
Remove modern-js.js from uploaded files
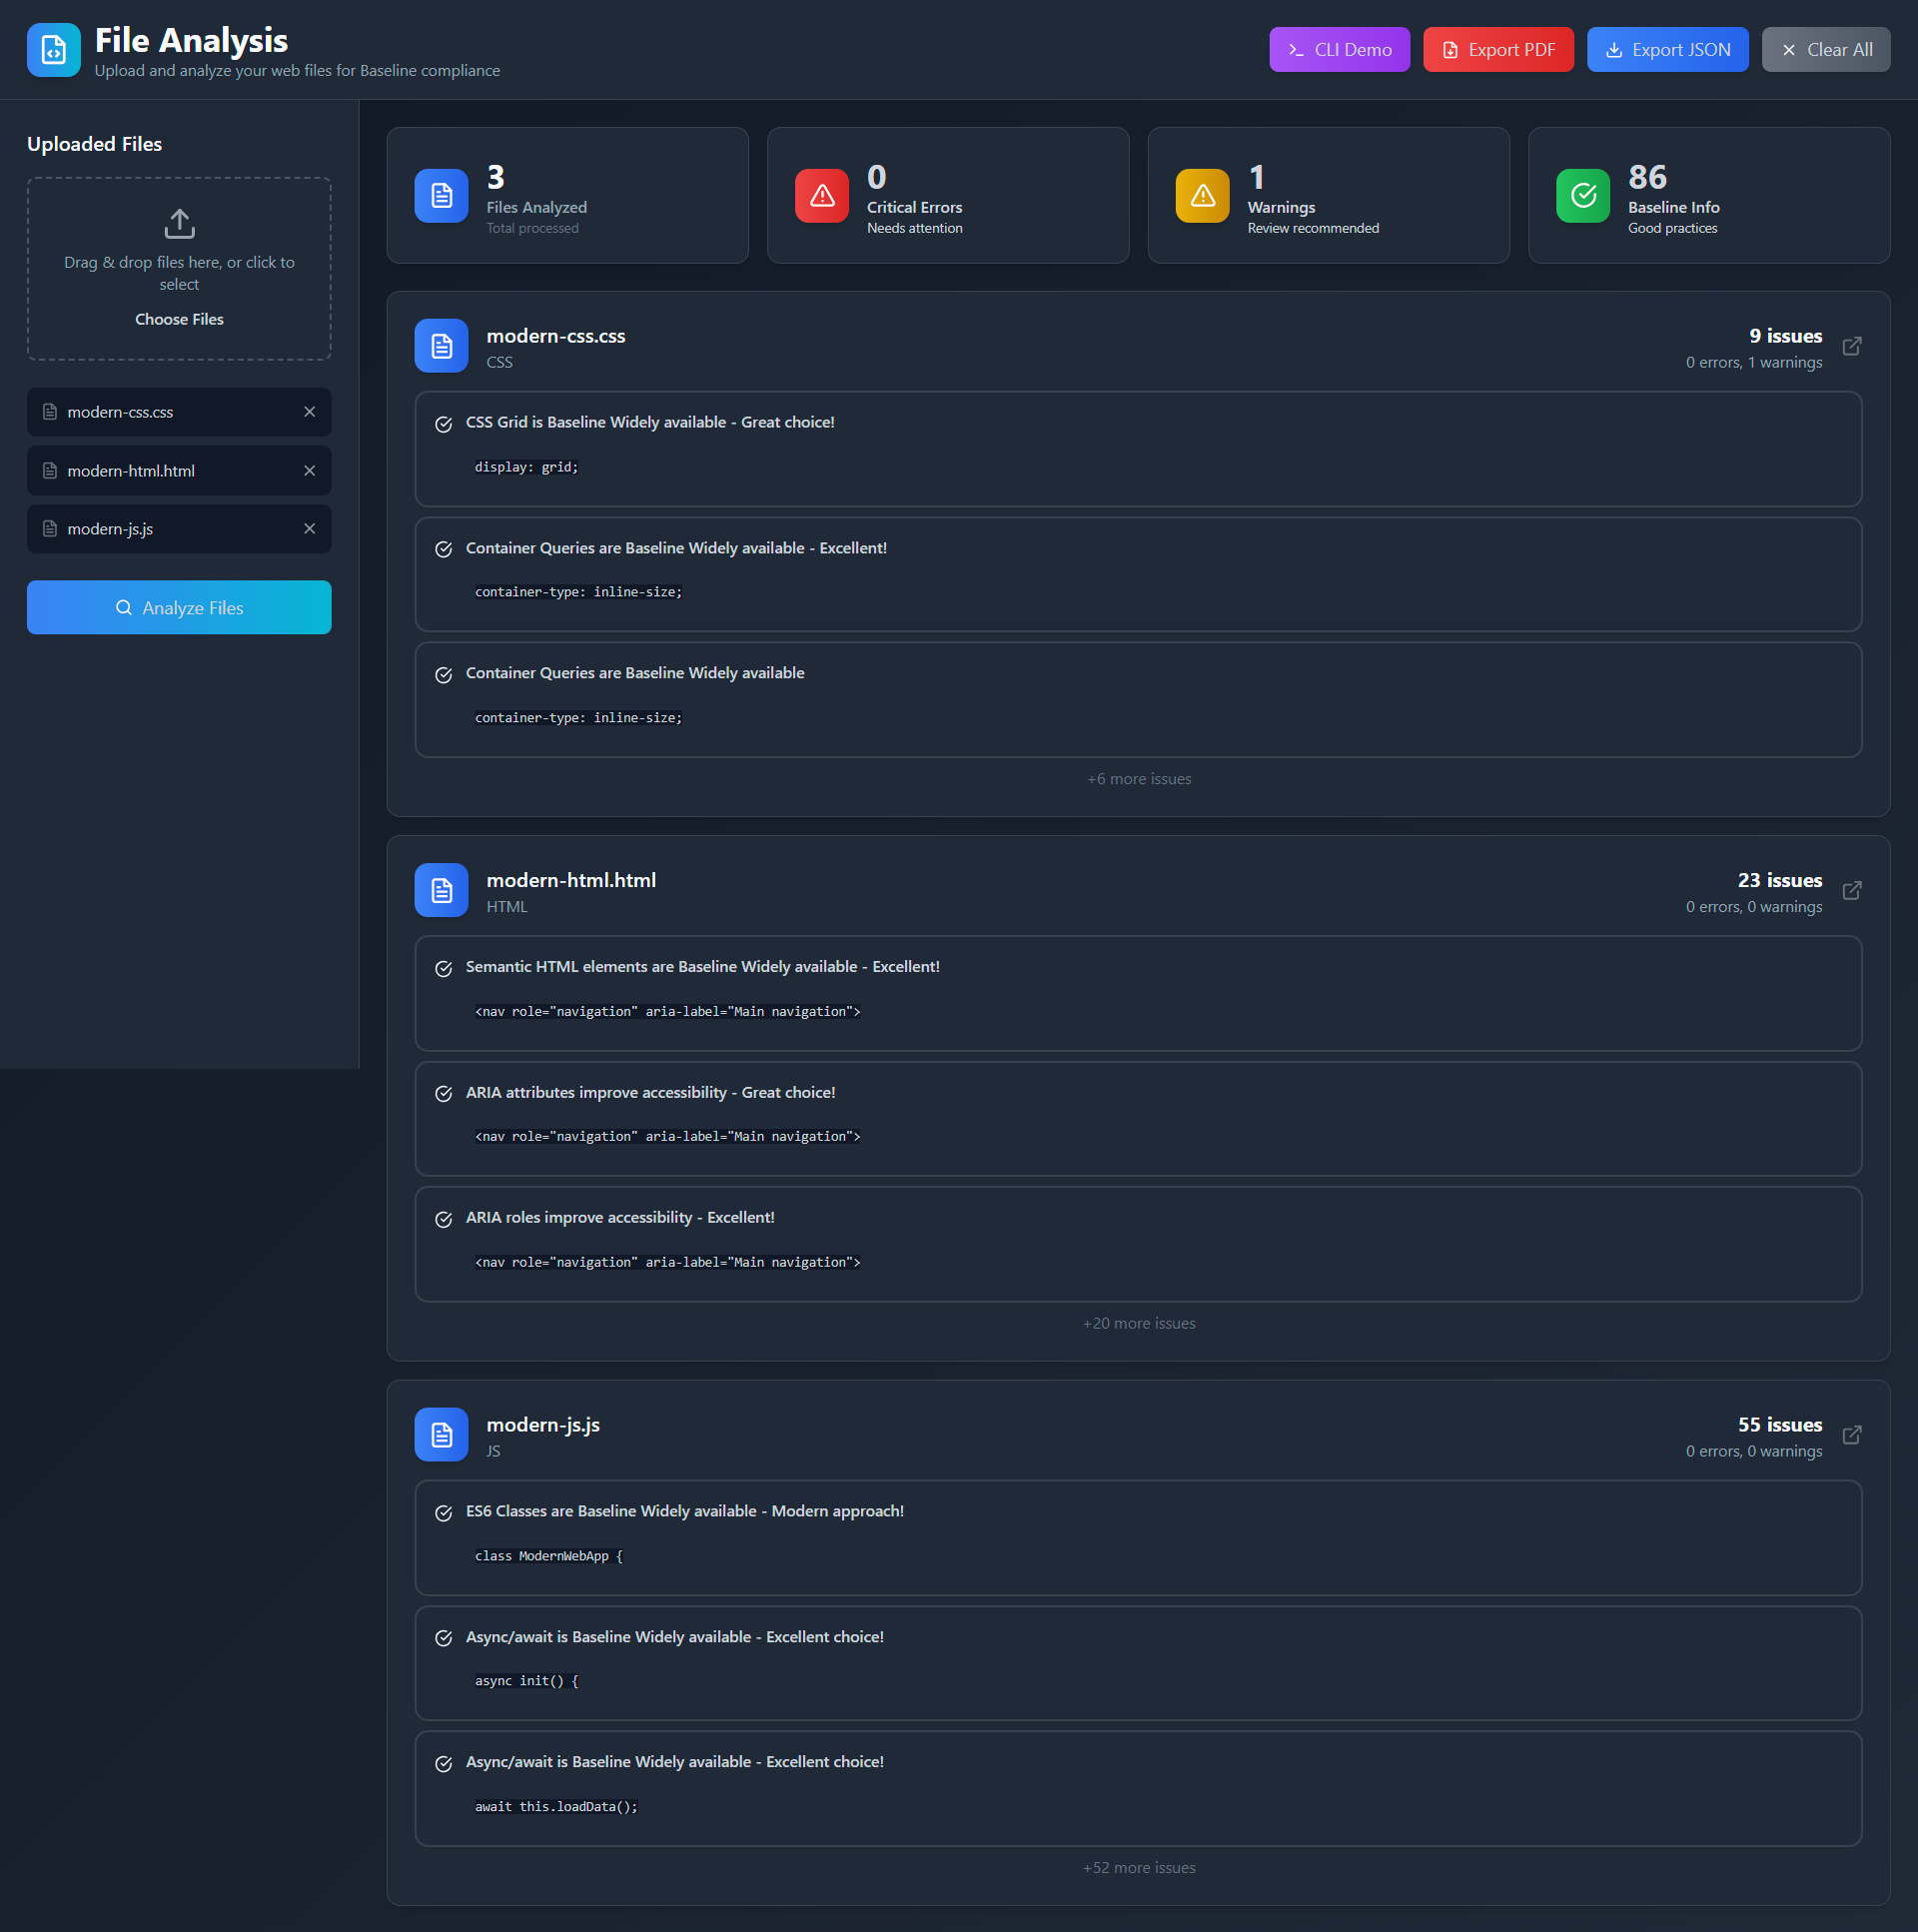[x=309, y=529]
